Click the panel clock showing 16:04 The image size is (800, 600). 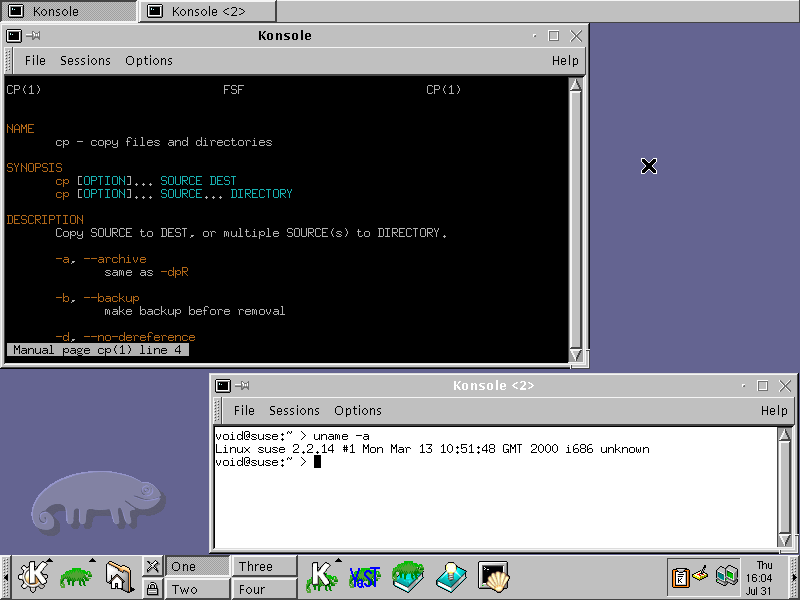(x=758, y=578)
